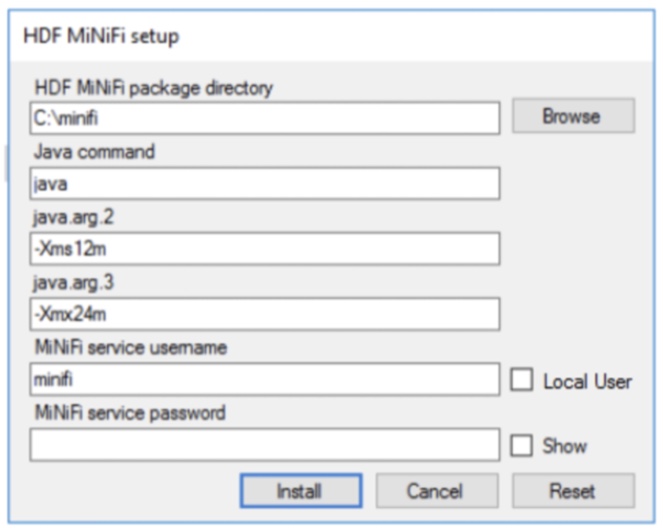Cancel the MiNiFi setup dialog

(436, 491)
